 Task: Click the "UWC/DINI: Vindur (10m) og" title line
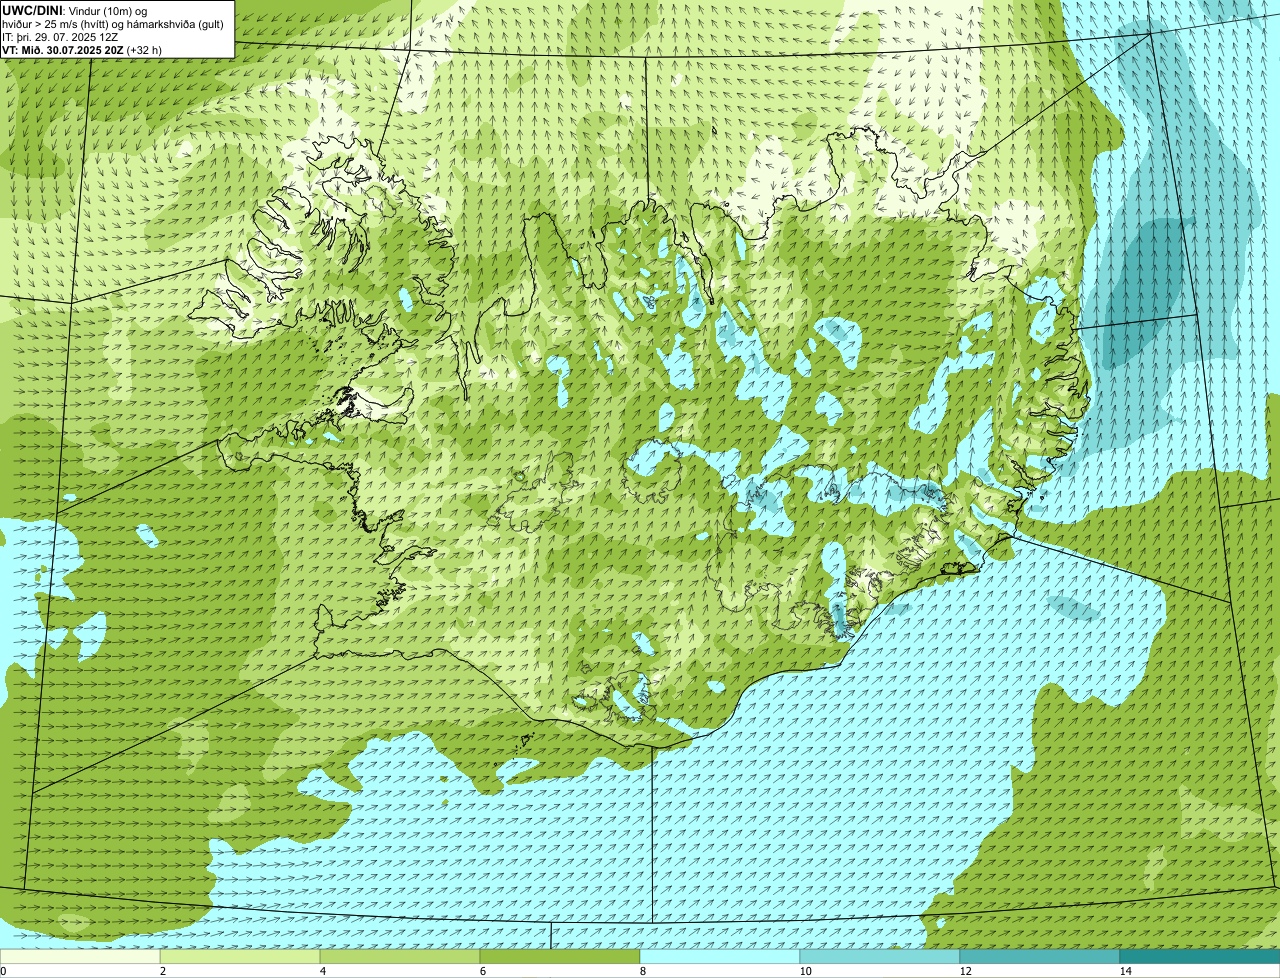point(75,10)
